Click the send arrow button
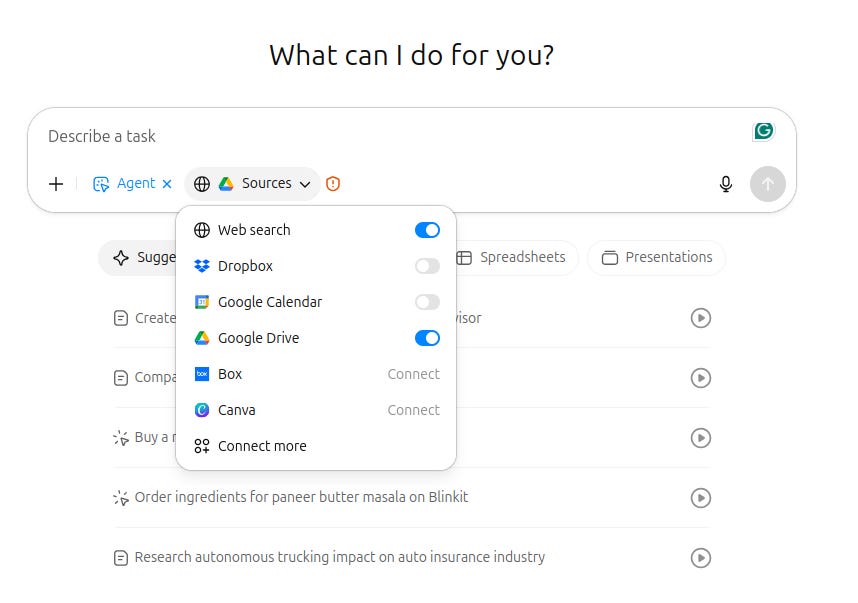The width and height of the screenshot is (858, 603). click(x=768, y=184)
